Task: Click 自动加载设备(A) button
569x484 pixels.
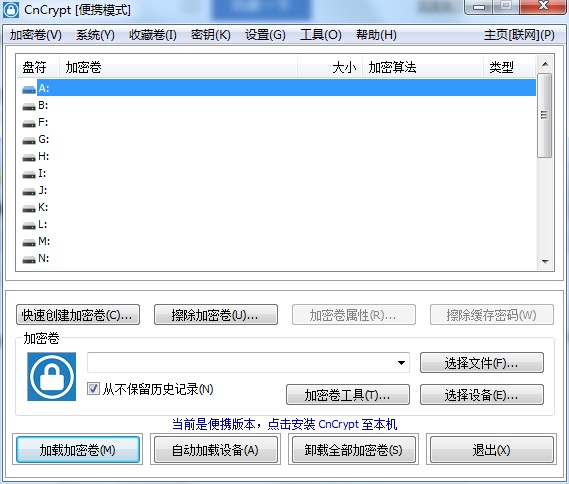Action: 216,450
